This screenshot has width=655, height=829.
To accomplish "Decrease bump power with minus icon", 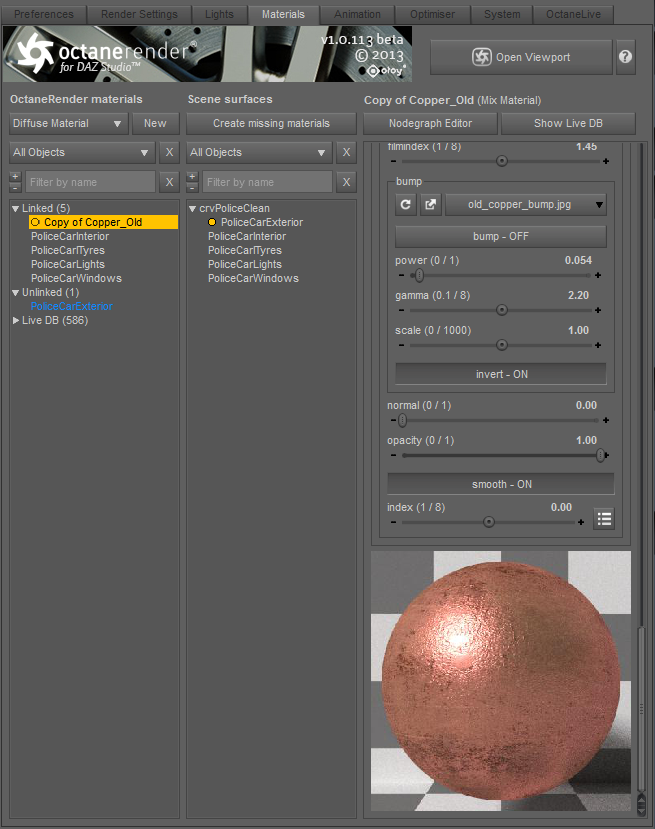I will pyautogui.click(x=401, y=275).
